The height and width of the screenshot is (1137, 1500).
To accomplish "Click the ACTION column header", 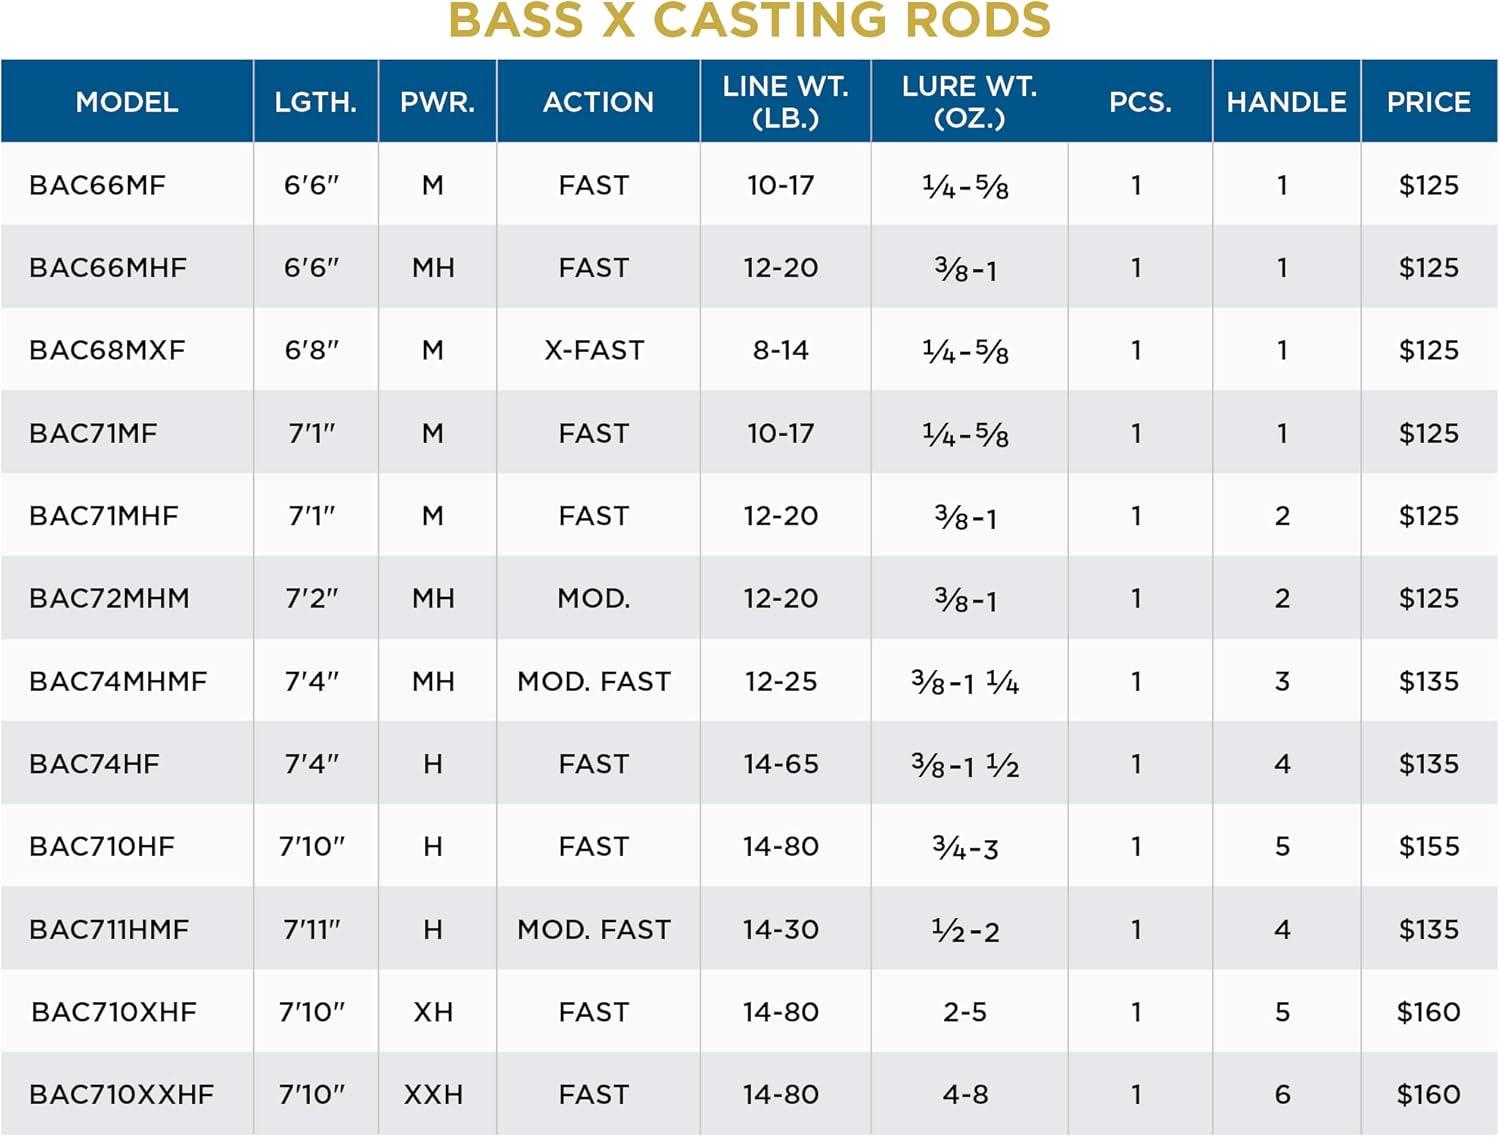I will point(598,102).
